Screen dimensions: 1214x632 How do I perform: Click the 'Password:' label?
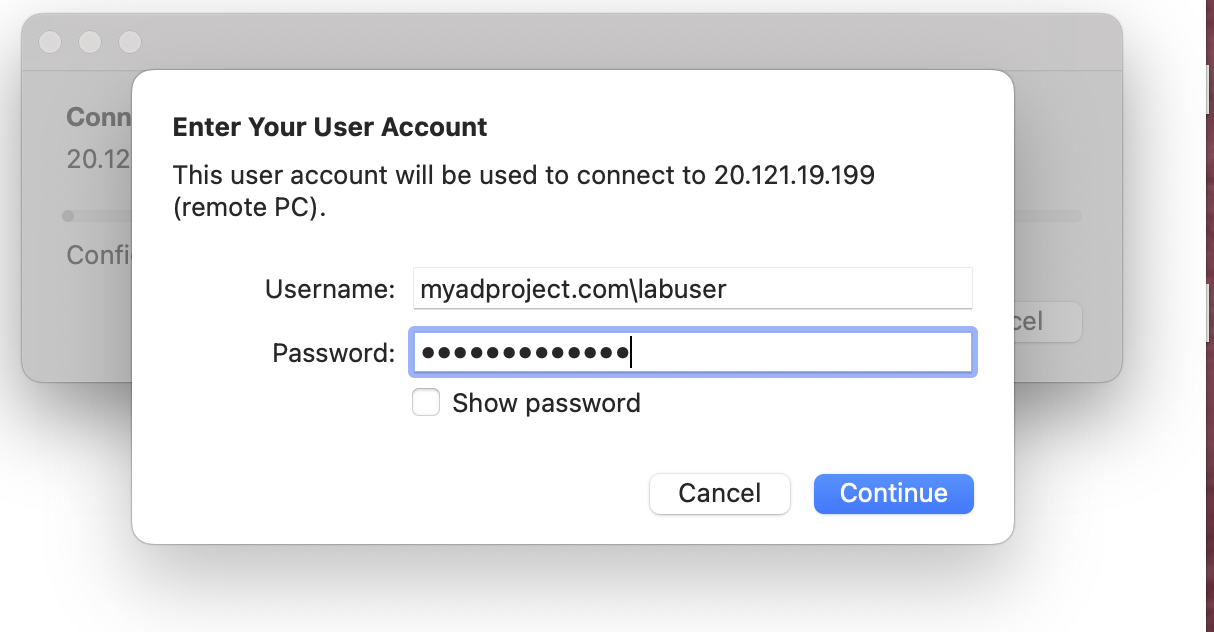tap(334, 353)
